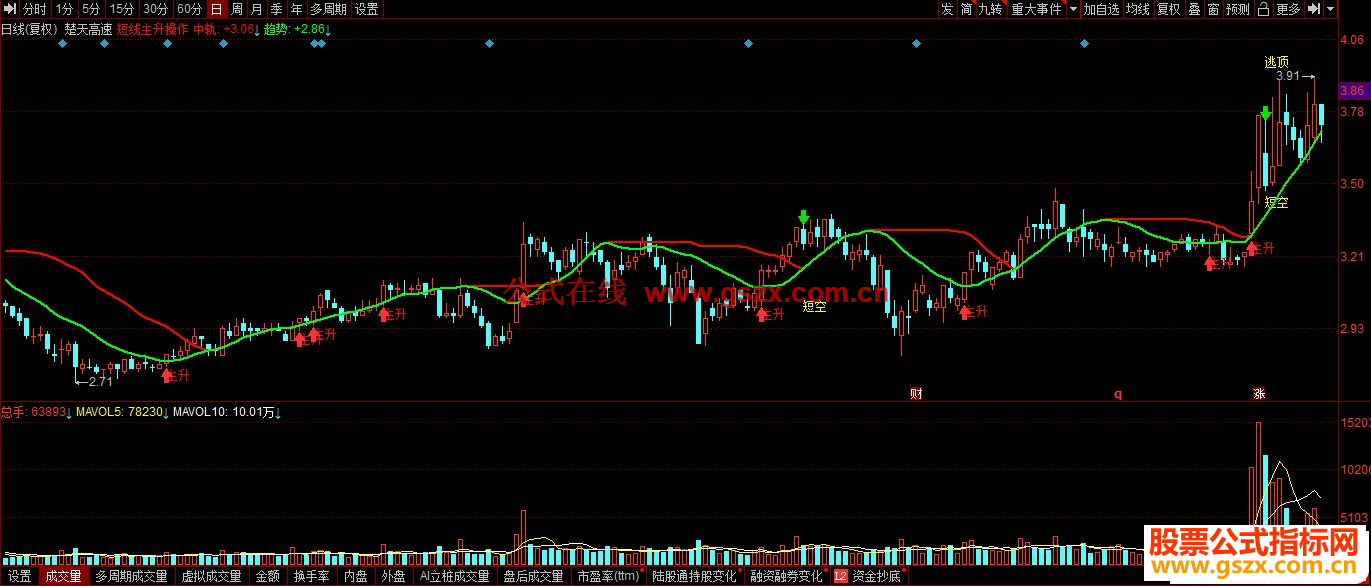
Task: Click the 窗 window button
Action: pyautogui.click(x=1213, y=9)
